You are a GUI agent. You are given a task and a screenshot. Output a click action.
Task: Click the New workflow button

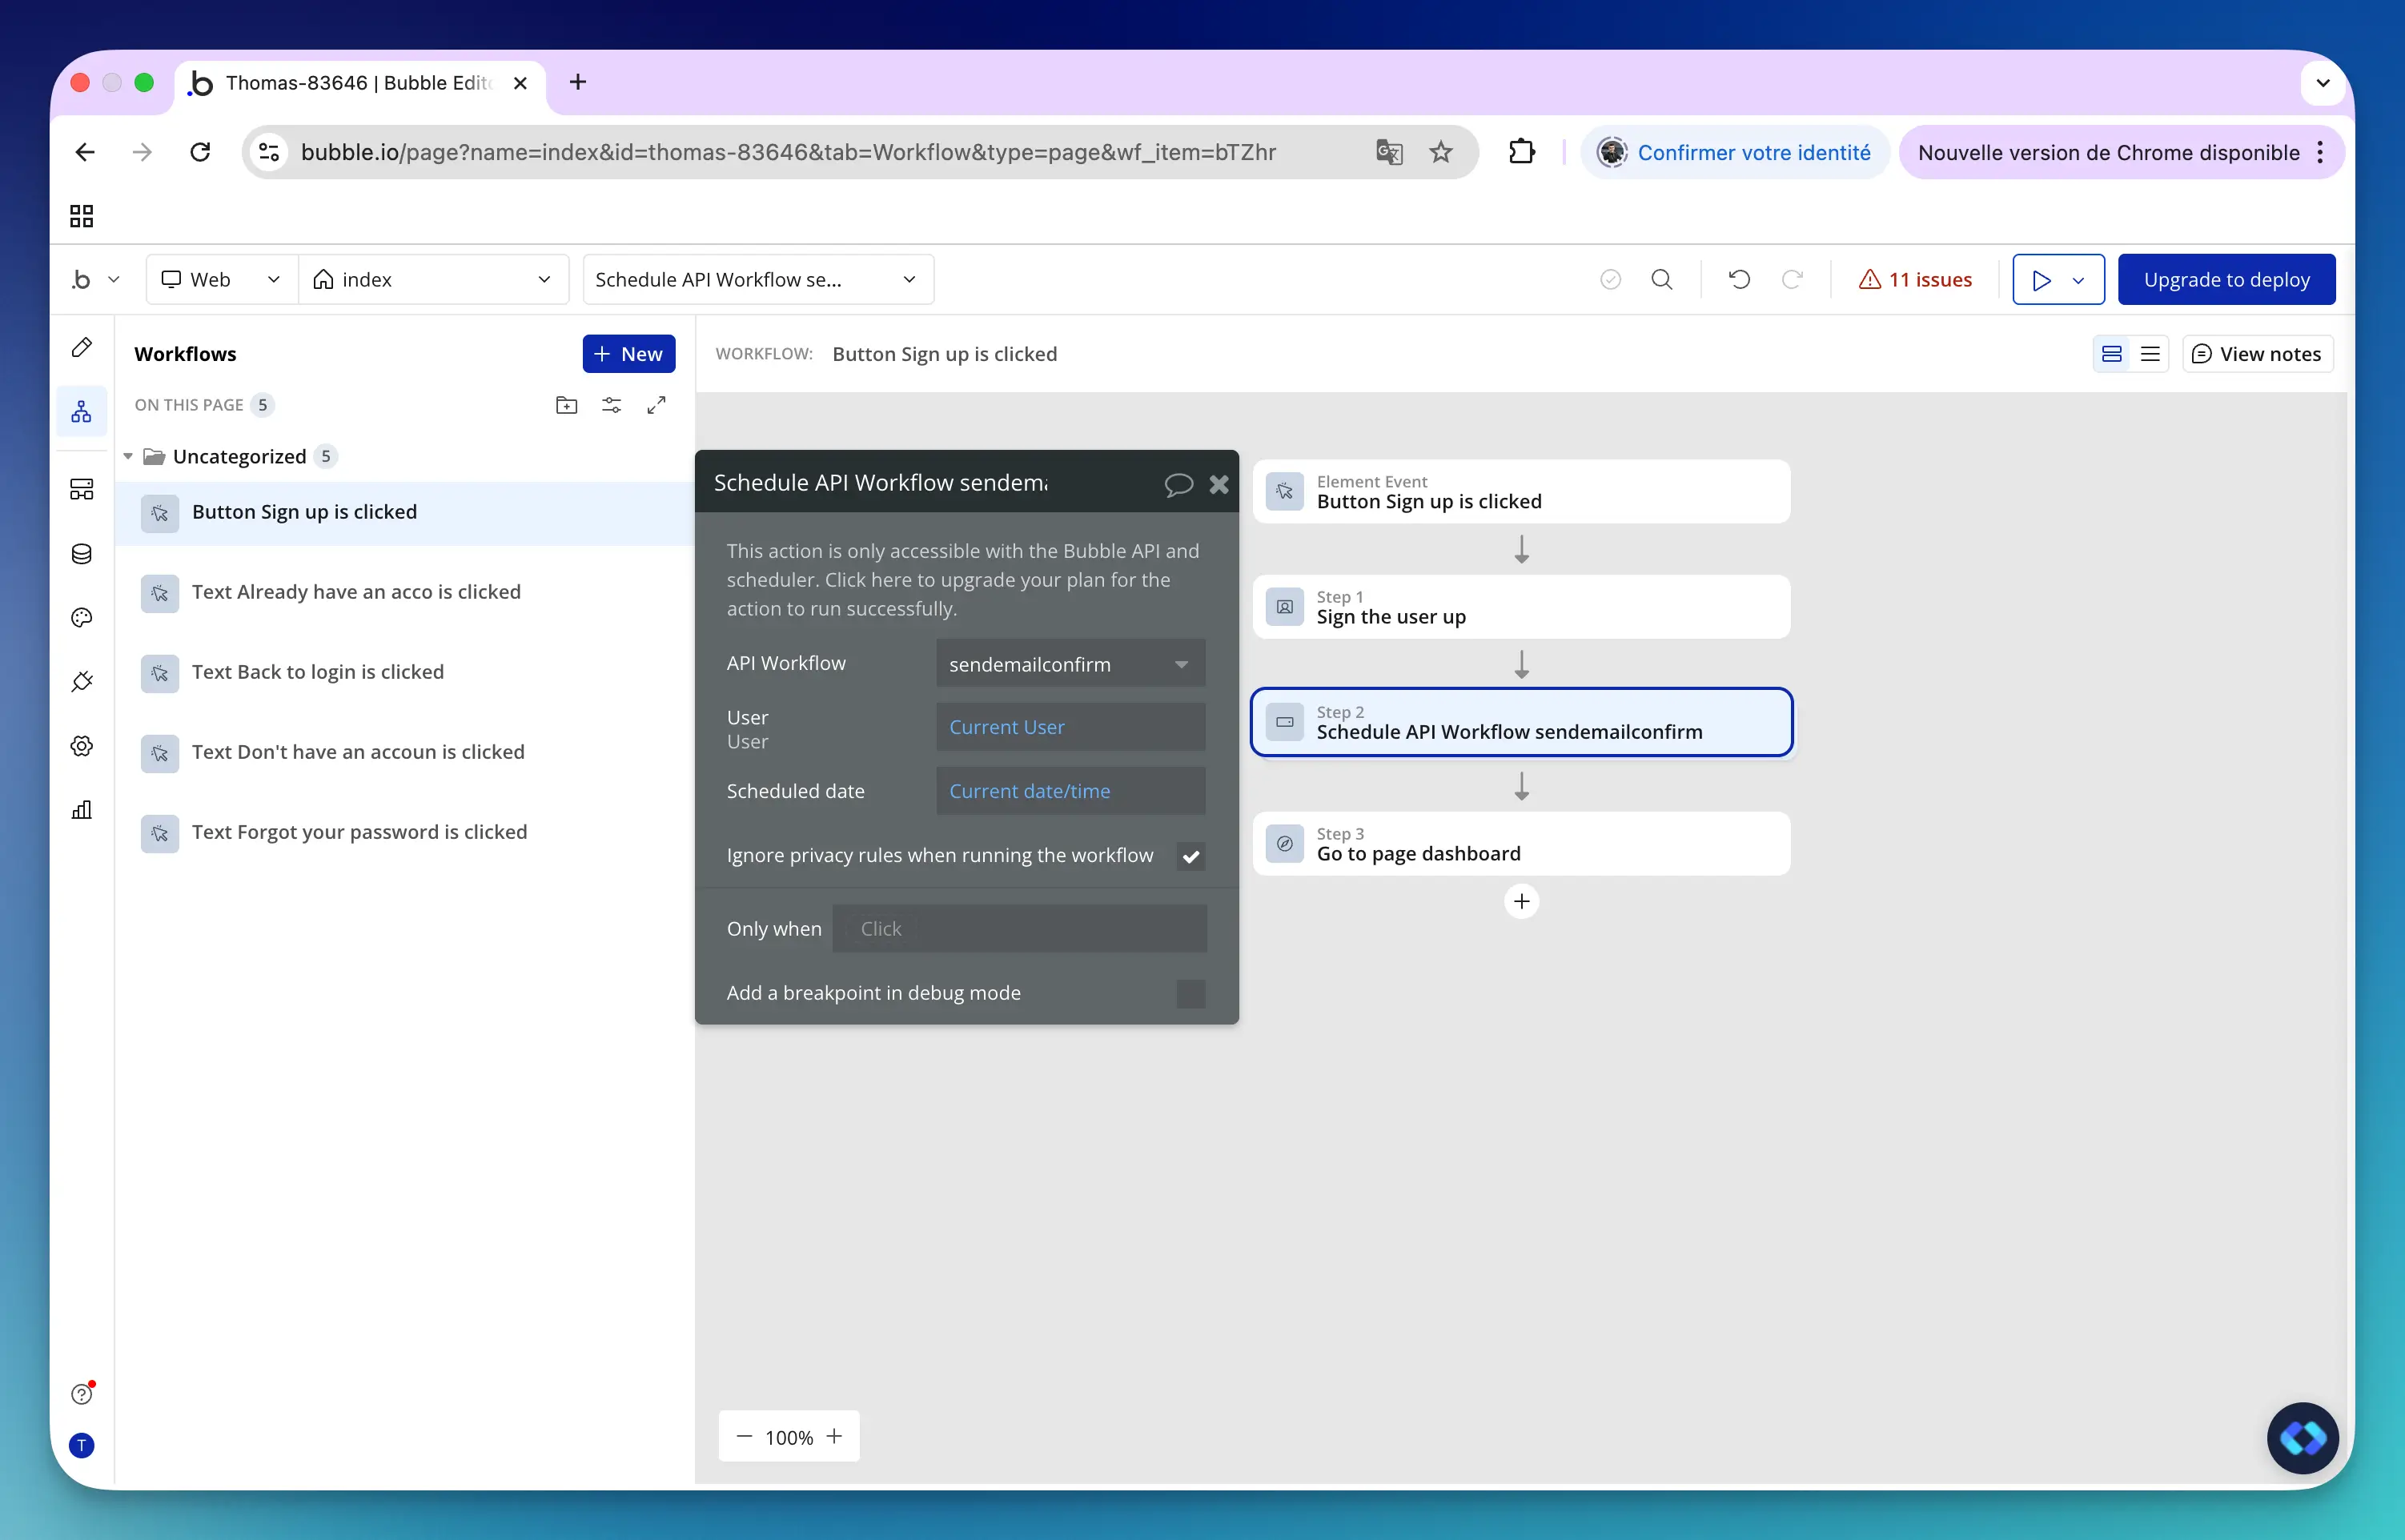pyautogui.click(x=628, y=354)
